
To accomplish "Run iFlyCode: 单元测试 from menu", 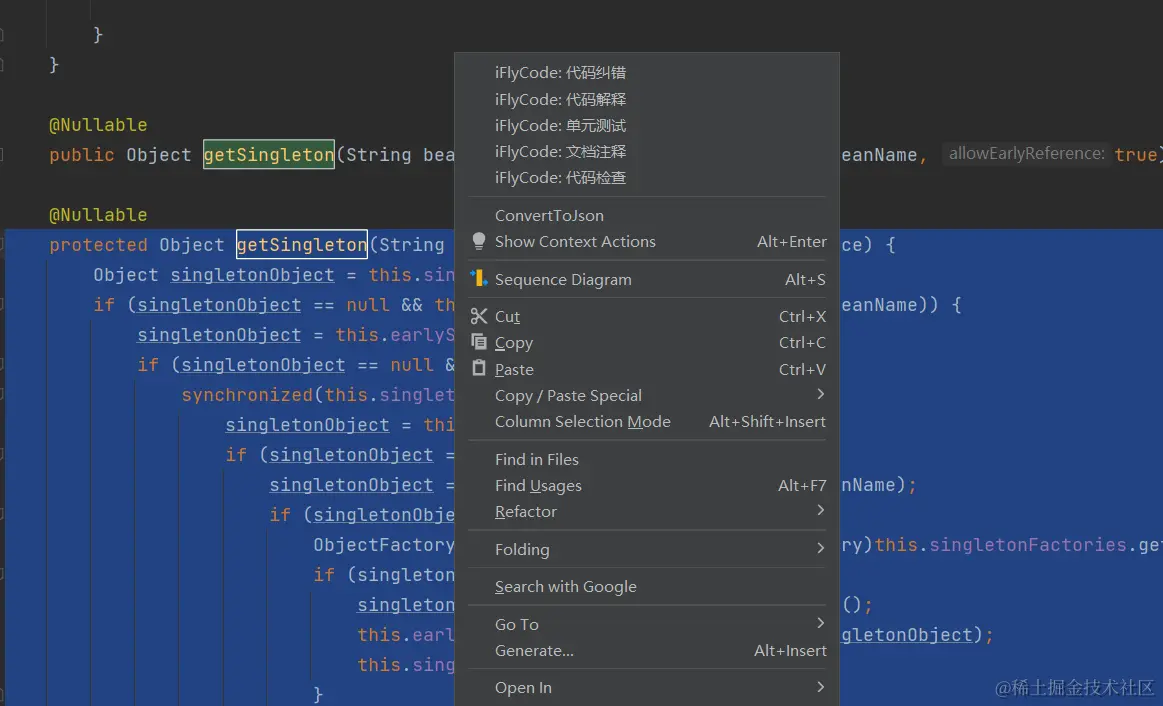I will [x=560, y=125].
